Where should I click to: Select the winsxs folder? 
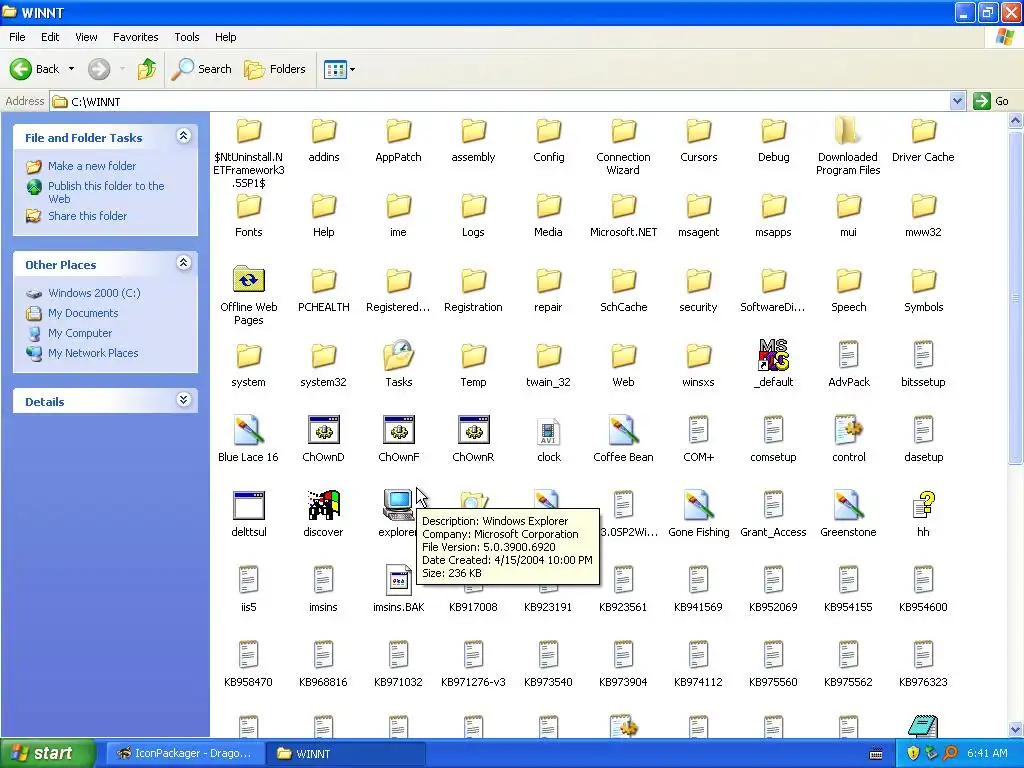[698, 357]
